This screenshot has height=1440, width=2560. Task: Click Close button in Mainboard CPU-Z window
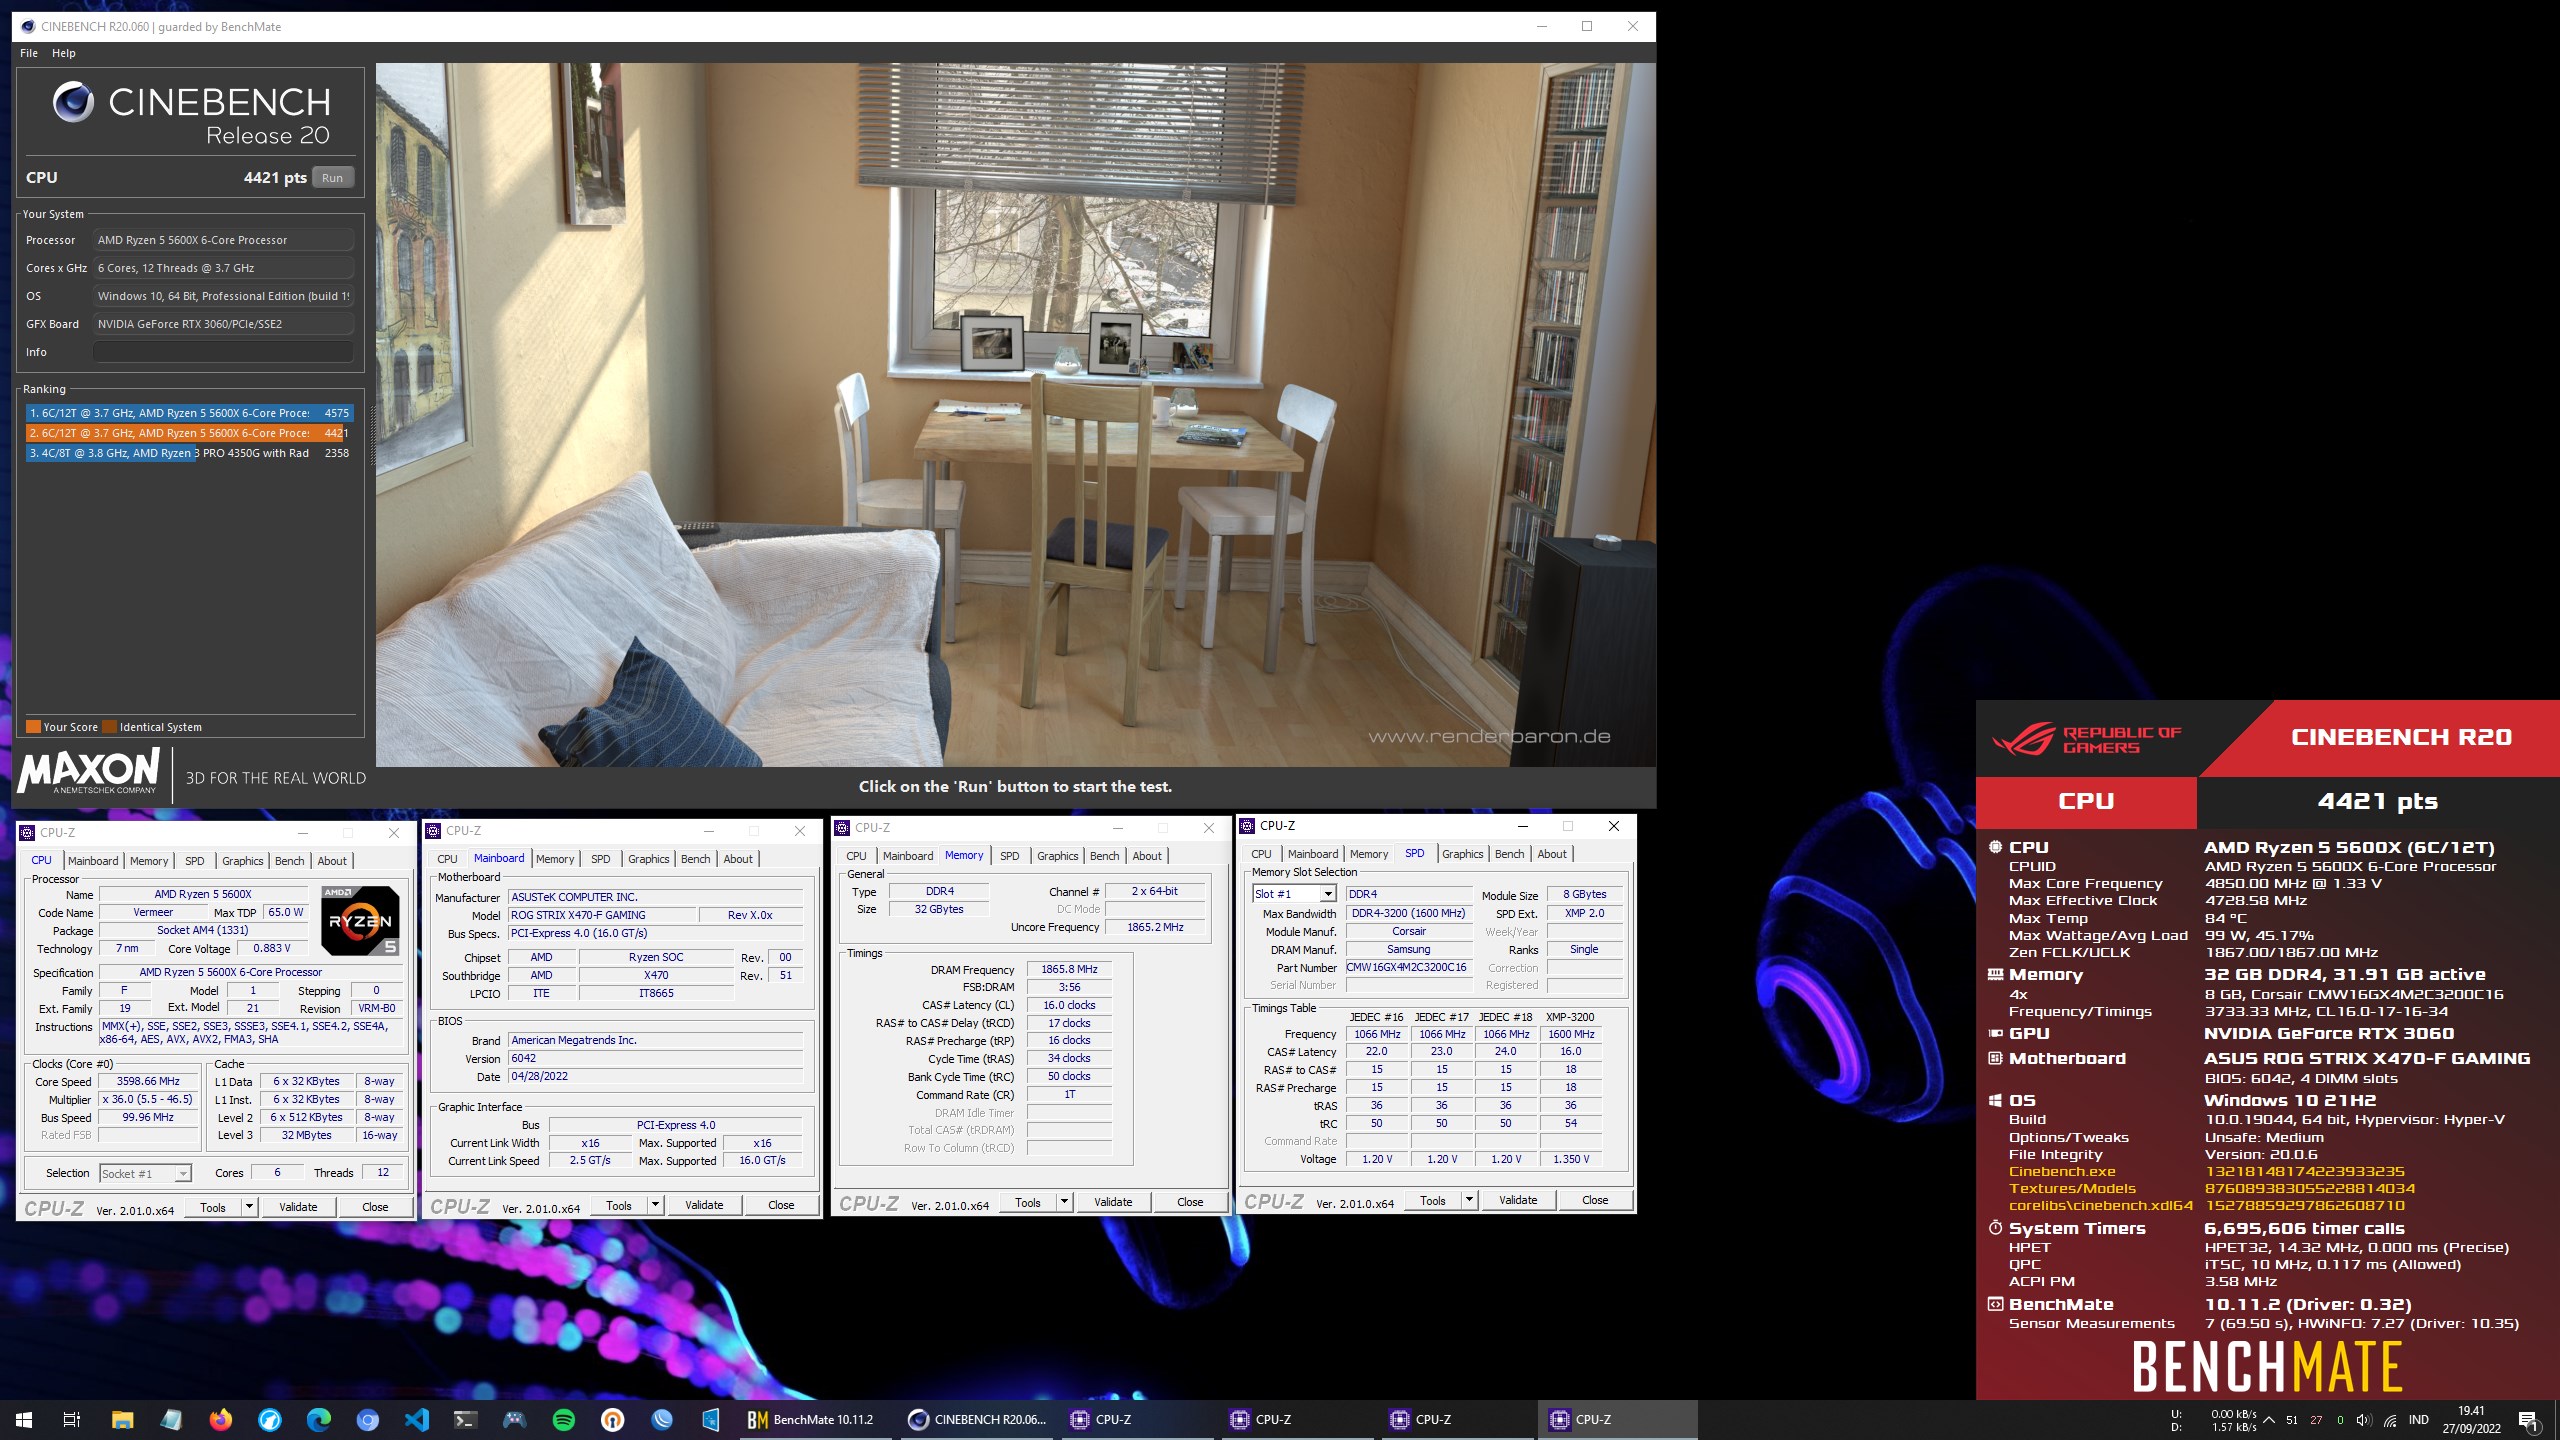click(x=781, y=1205)
